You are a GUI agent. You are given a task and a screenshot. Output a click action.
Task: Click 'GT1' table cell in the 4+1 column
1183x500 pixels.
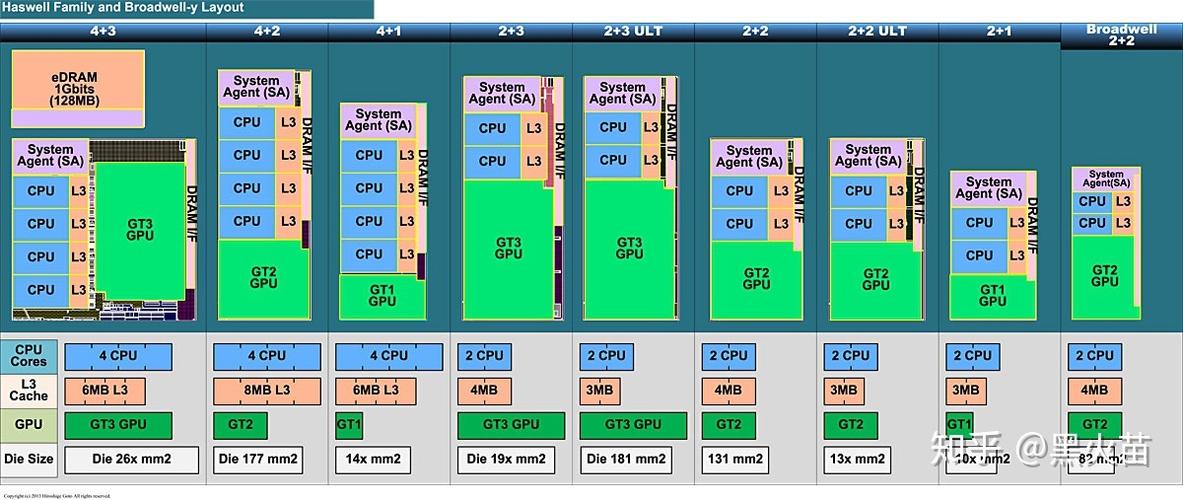coord(349,425)
